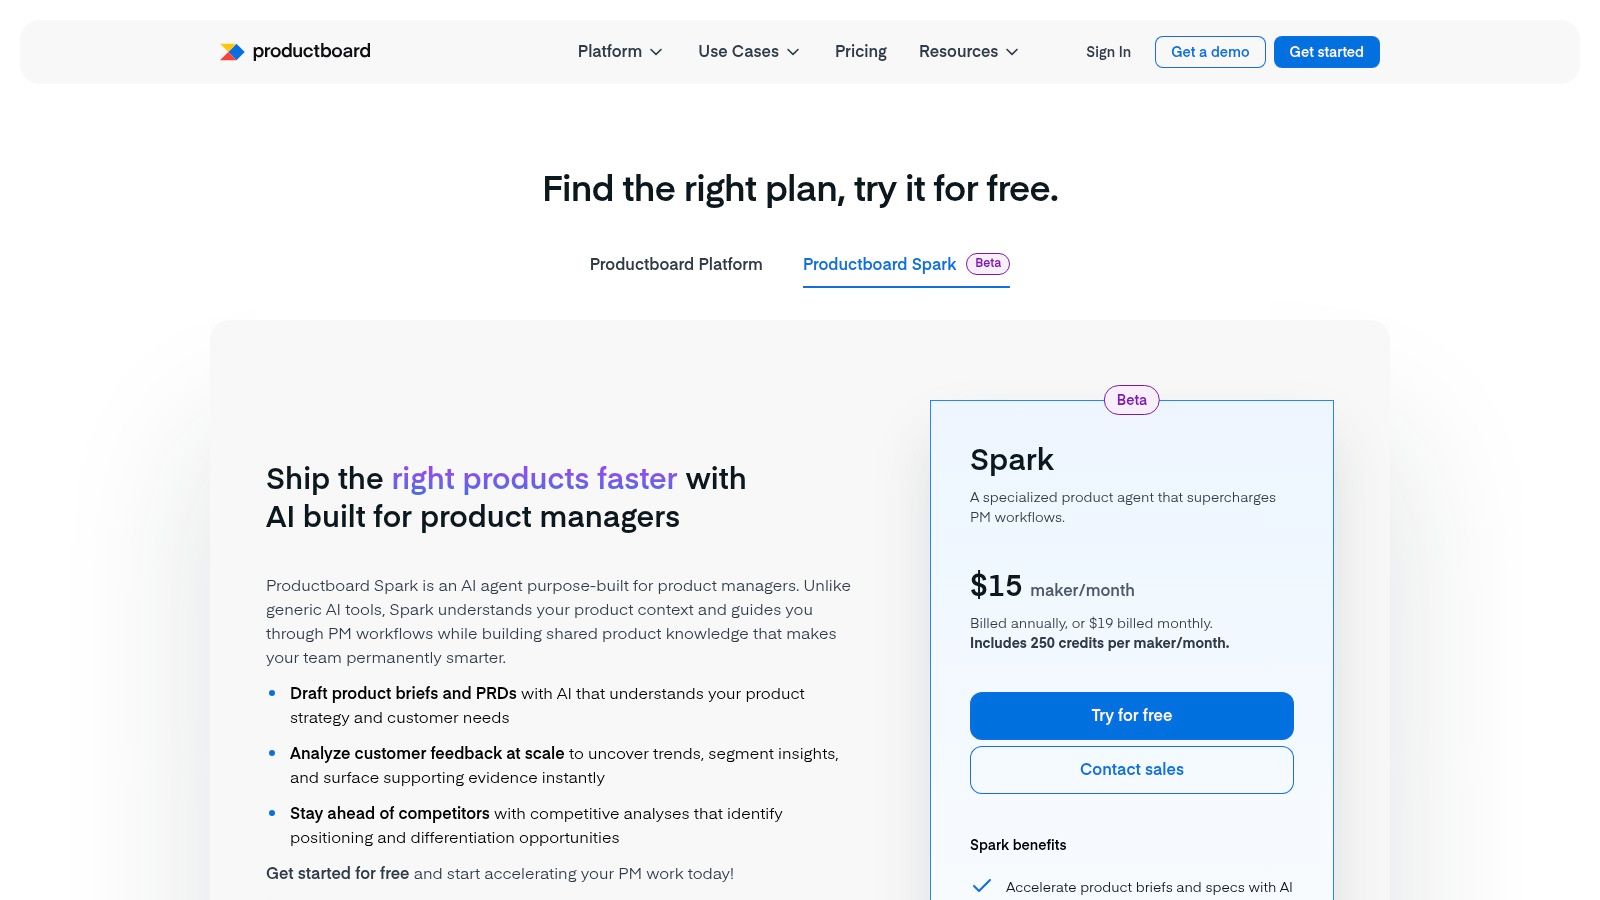This screenshot has width=1600, height=900.
Task: Click the Beta badge on the Spark card
Action: point(1130,400)
